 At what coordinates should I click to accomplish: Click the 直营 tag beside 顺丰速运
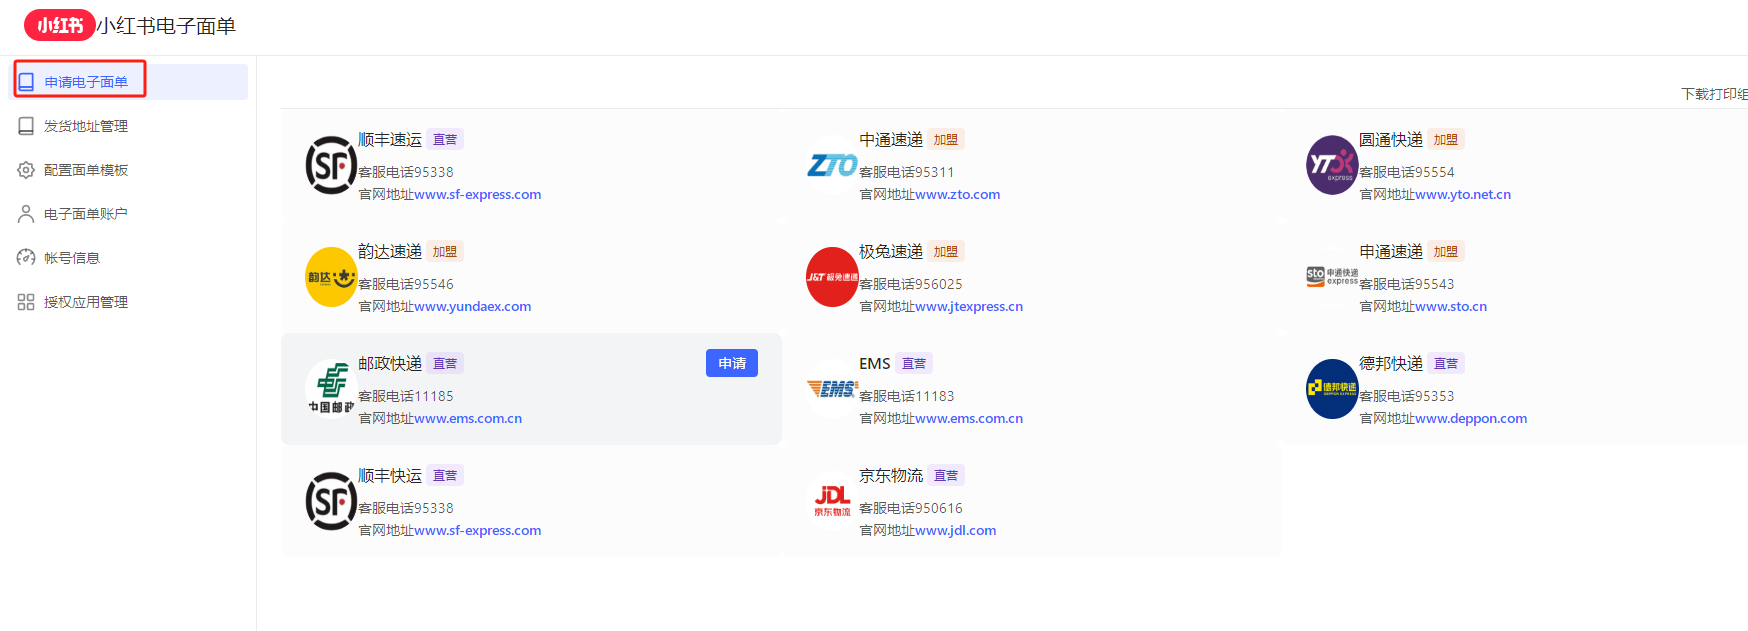click(x=445, y=140)
